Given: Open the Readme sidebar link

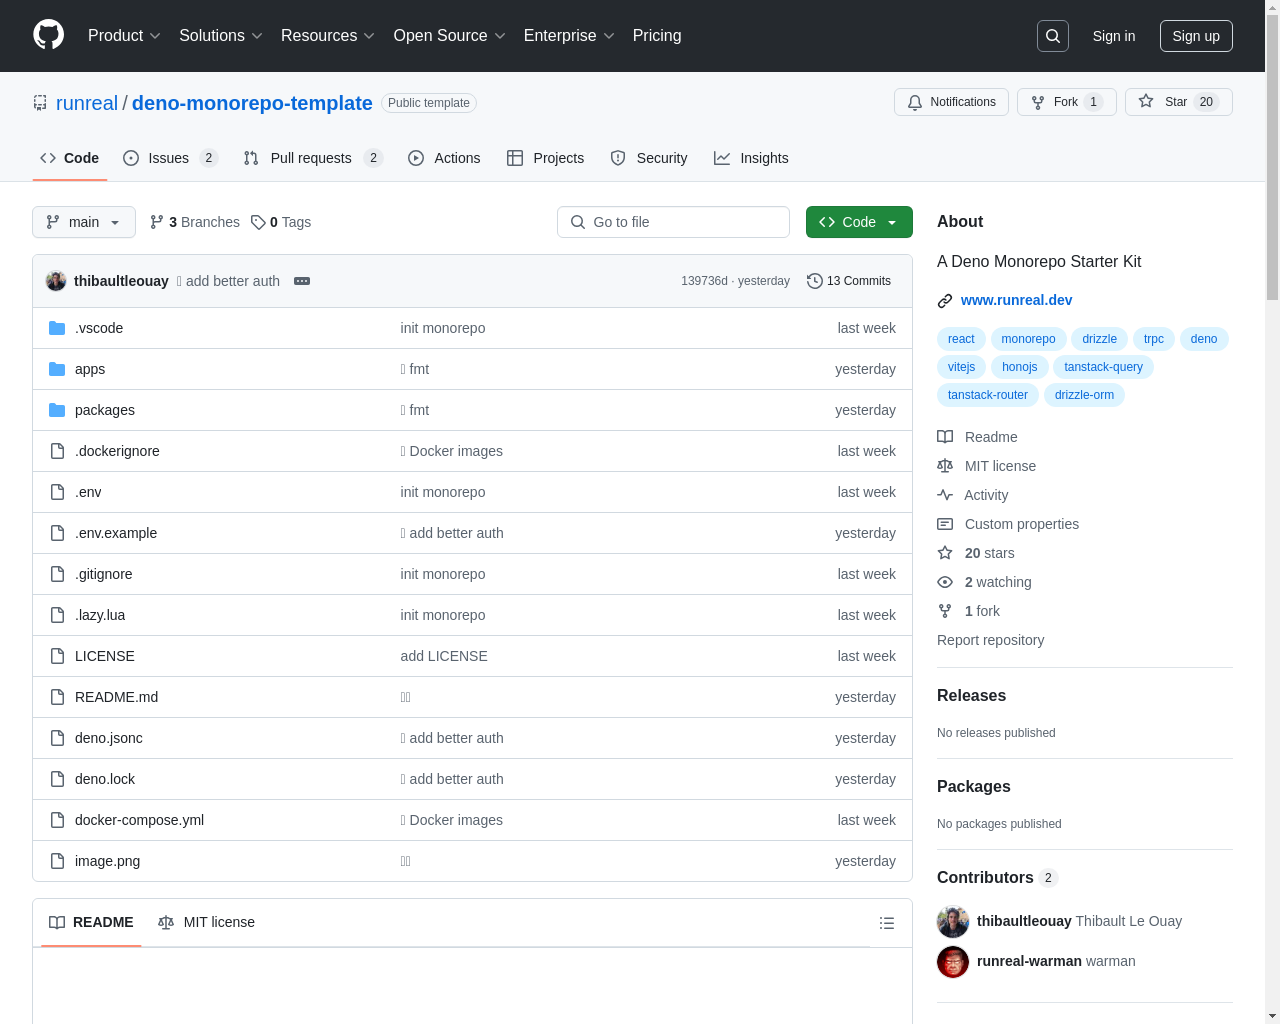Looking at the screenshot, I should tap(977, 437).
